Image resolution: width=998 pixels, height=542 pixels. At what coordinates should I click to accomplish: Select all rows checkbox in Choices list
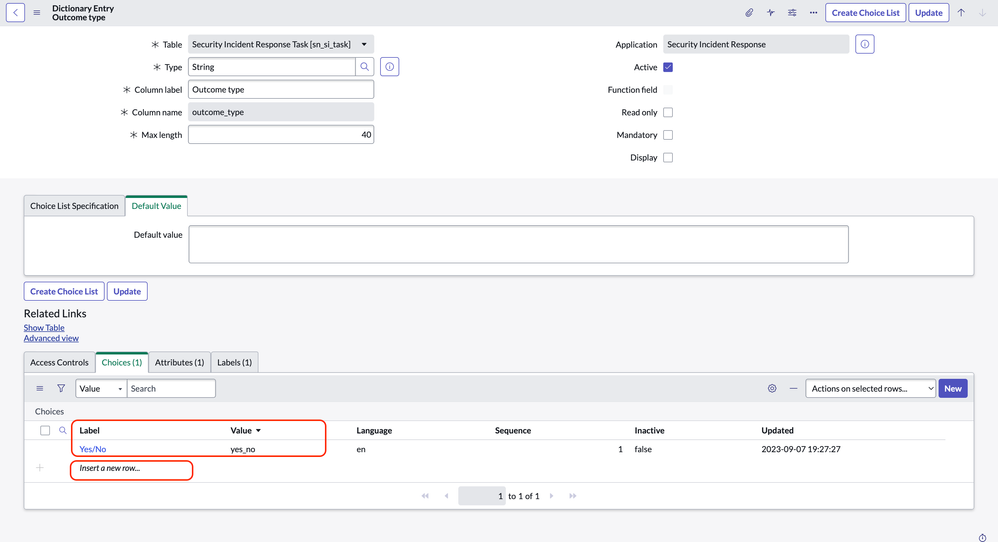pyautogui.click(x=45, y=431)
